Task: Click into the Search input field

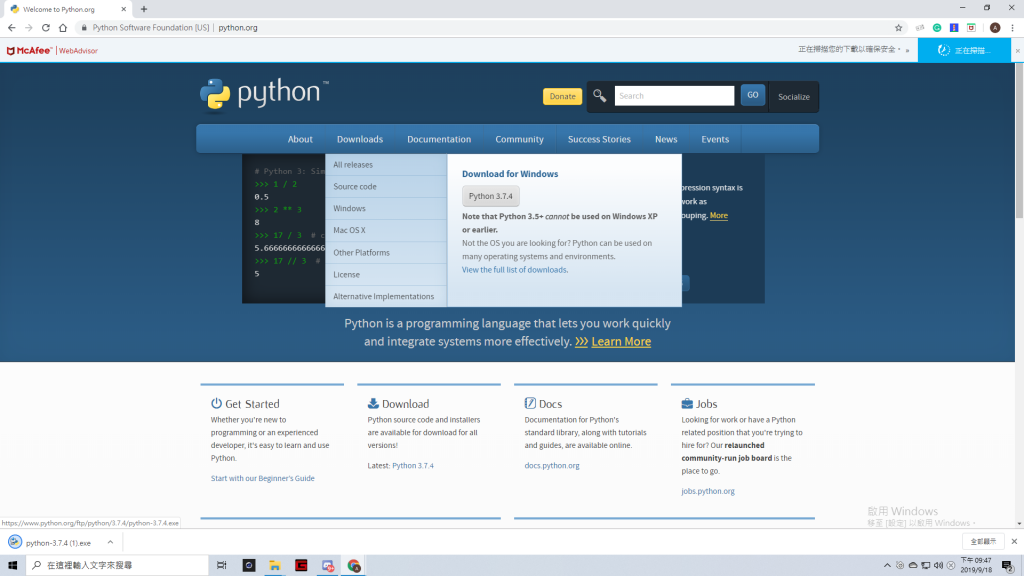Action: 674,95
